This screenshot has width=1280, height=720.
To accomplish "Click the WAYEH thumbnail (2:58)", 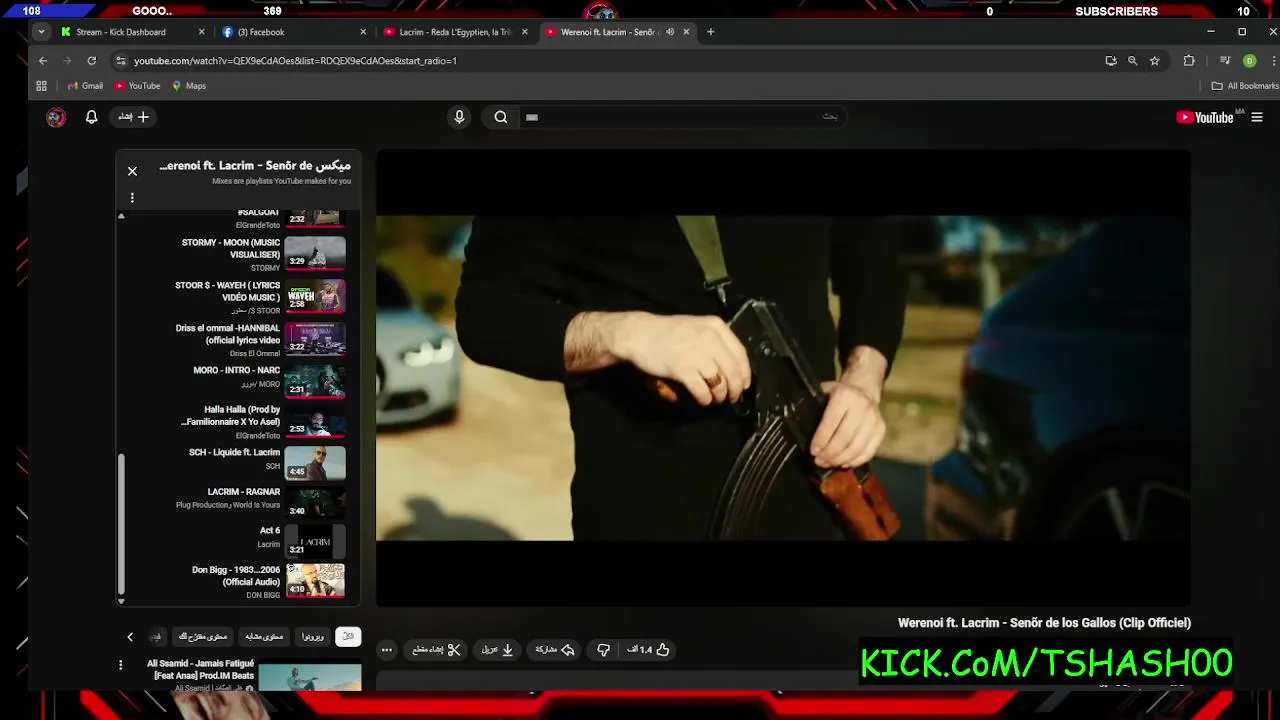I will pyautogui.click(x=315, y=296).
